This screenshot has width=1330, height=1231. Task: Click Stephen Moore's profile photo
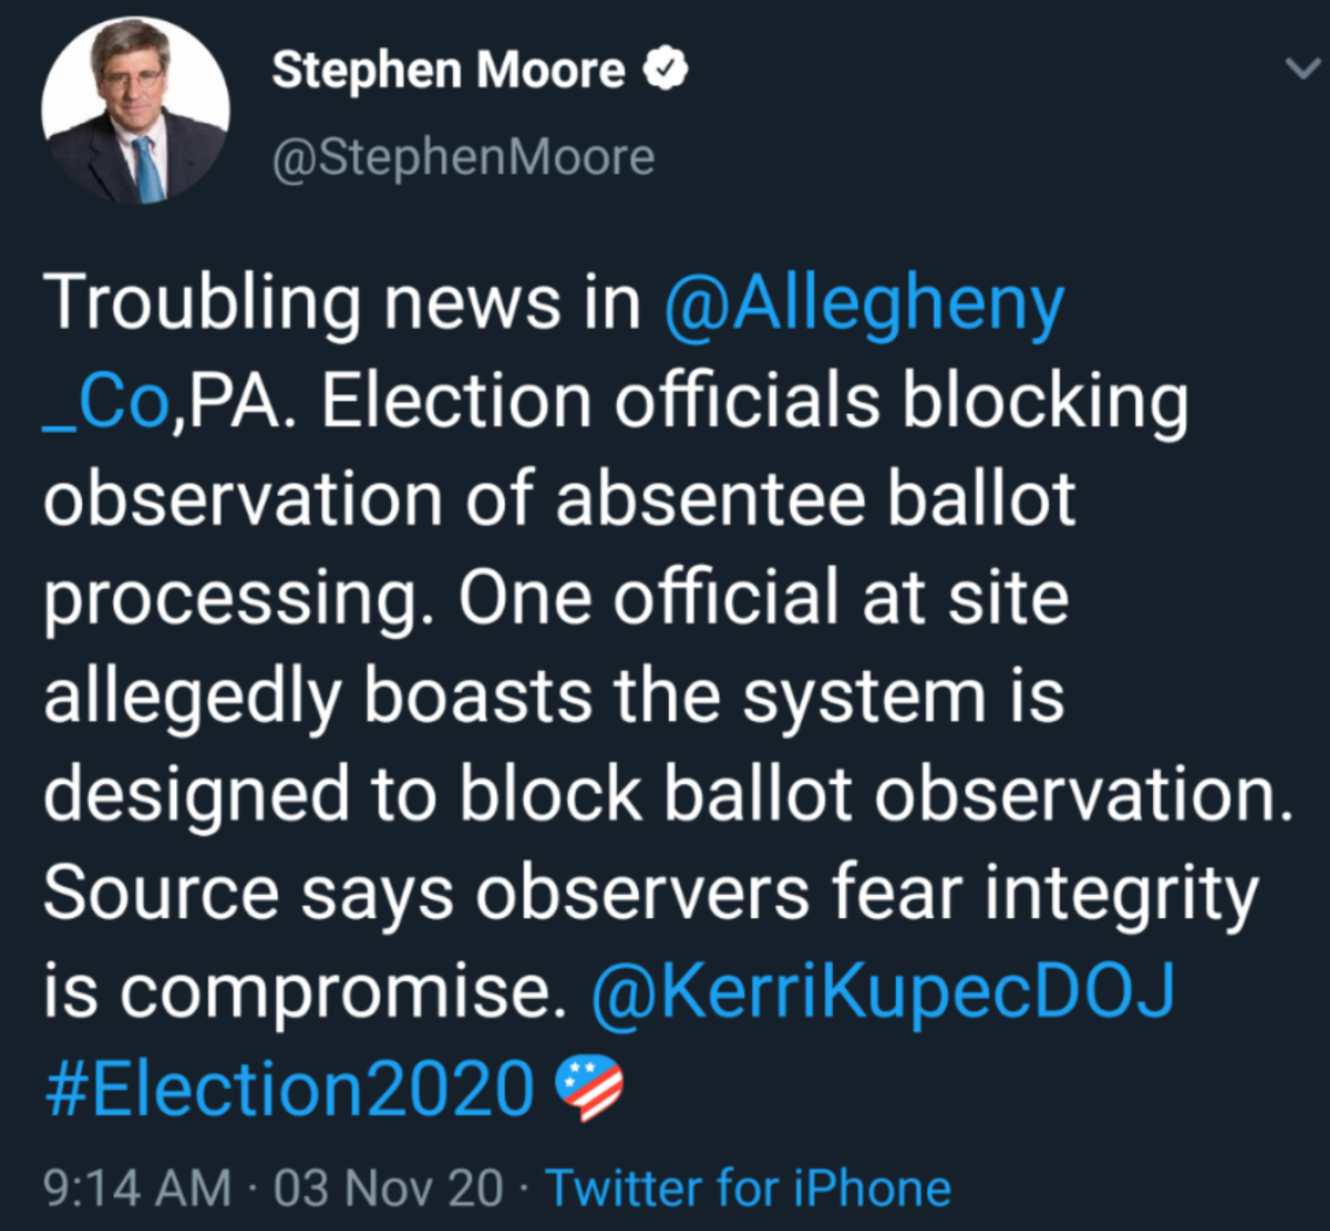(x=135, y=110)
